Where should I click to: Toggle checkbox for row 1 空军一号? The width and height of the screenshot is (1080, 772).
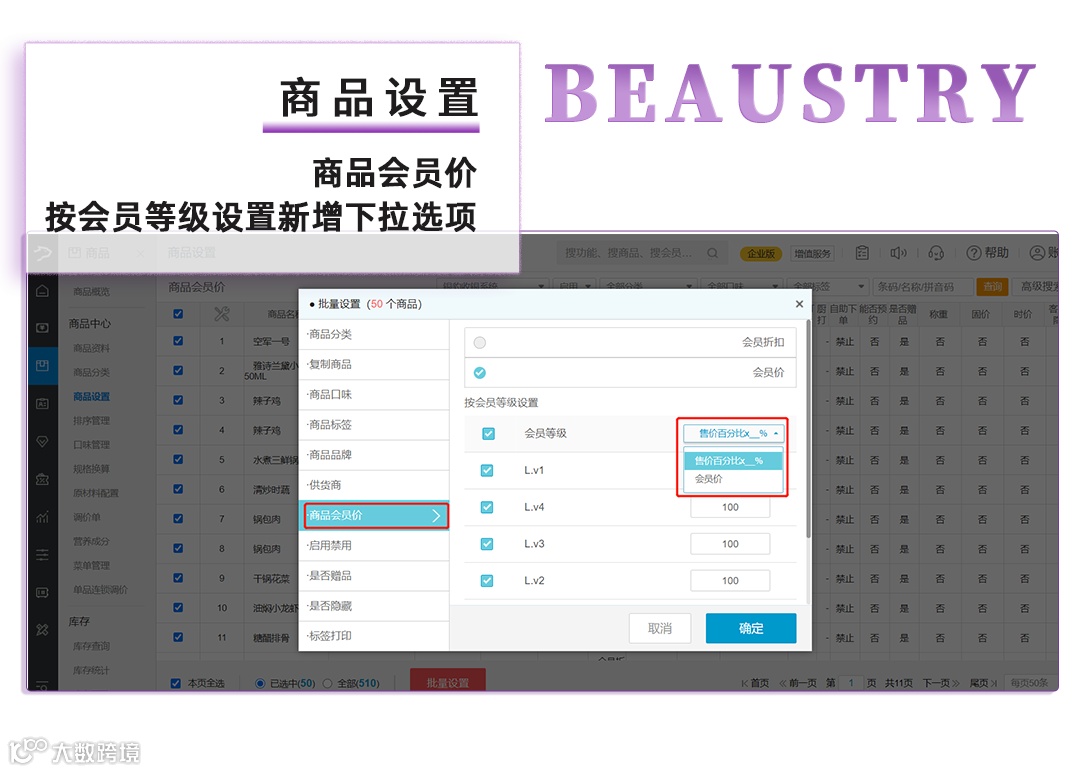click(x=178, y=340)
